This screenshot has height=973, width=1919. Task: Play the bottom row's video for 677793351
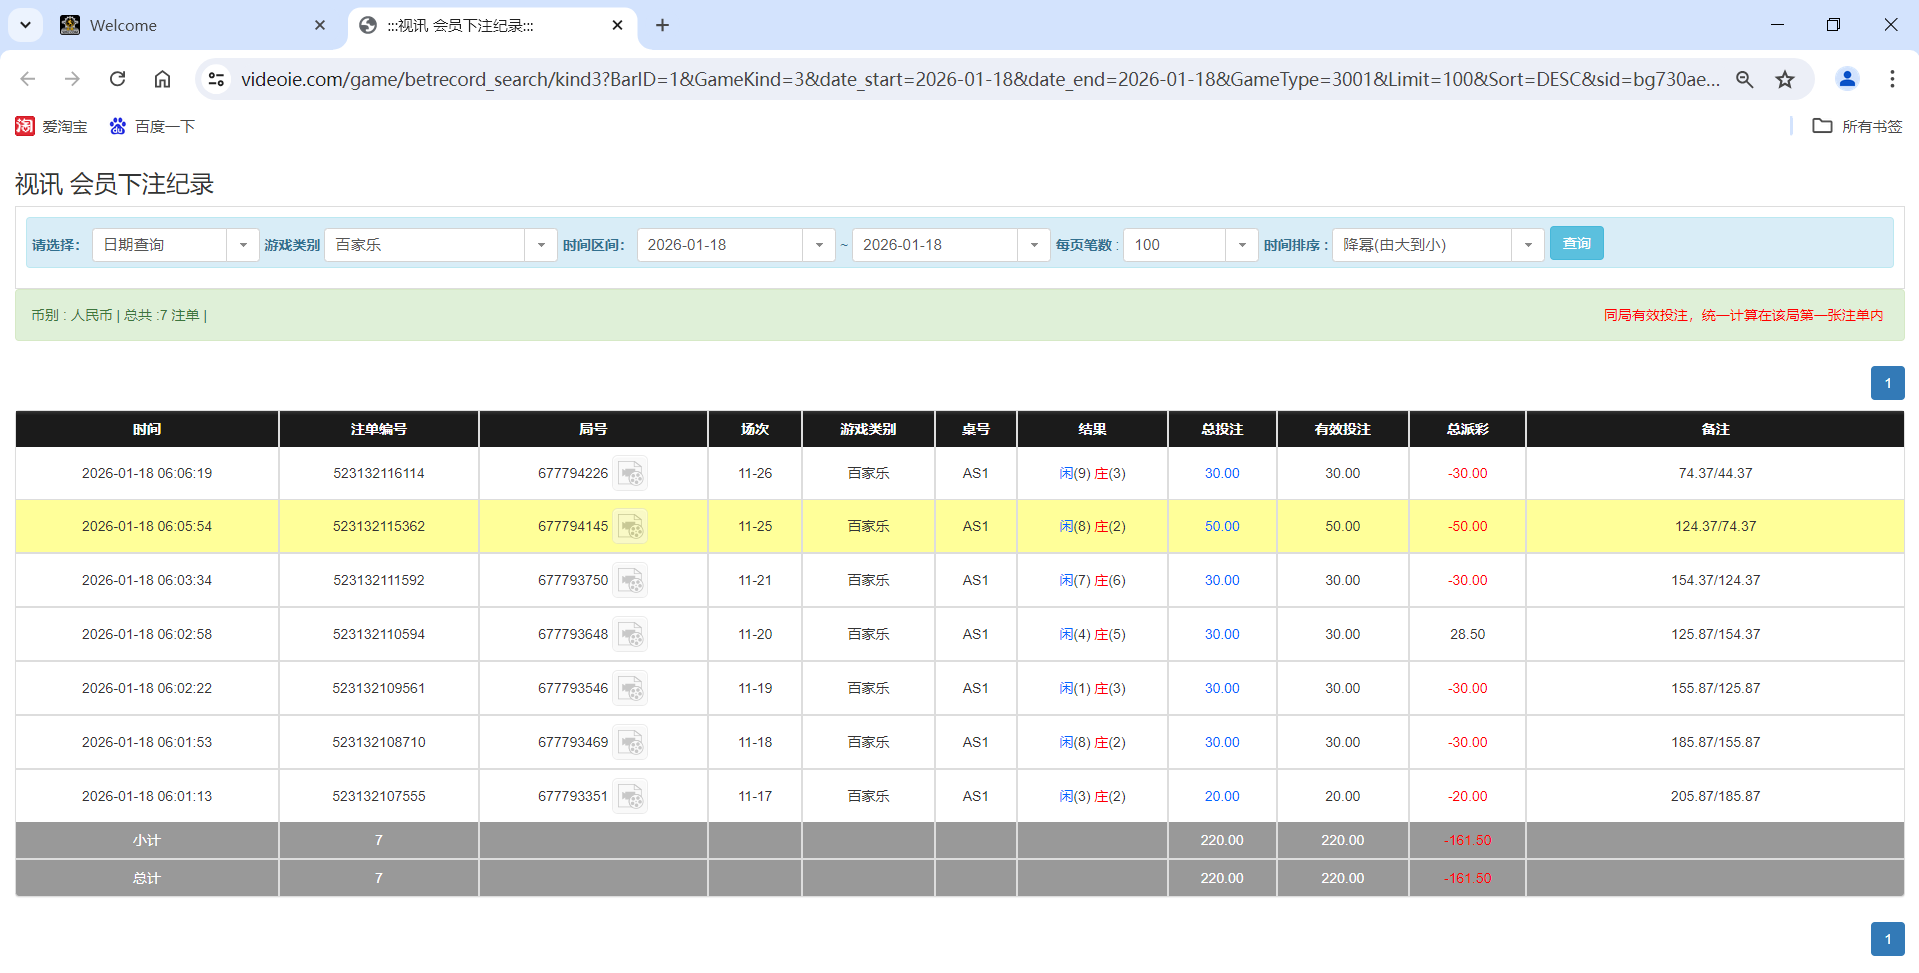pos(631,796)
